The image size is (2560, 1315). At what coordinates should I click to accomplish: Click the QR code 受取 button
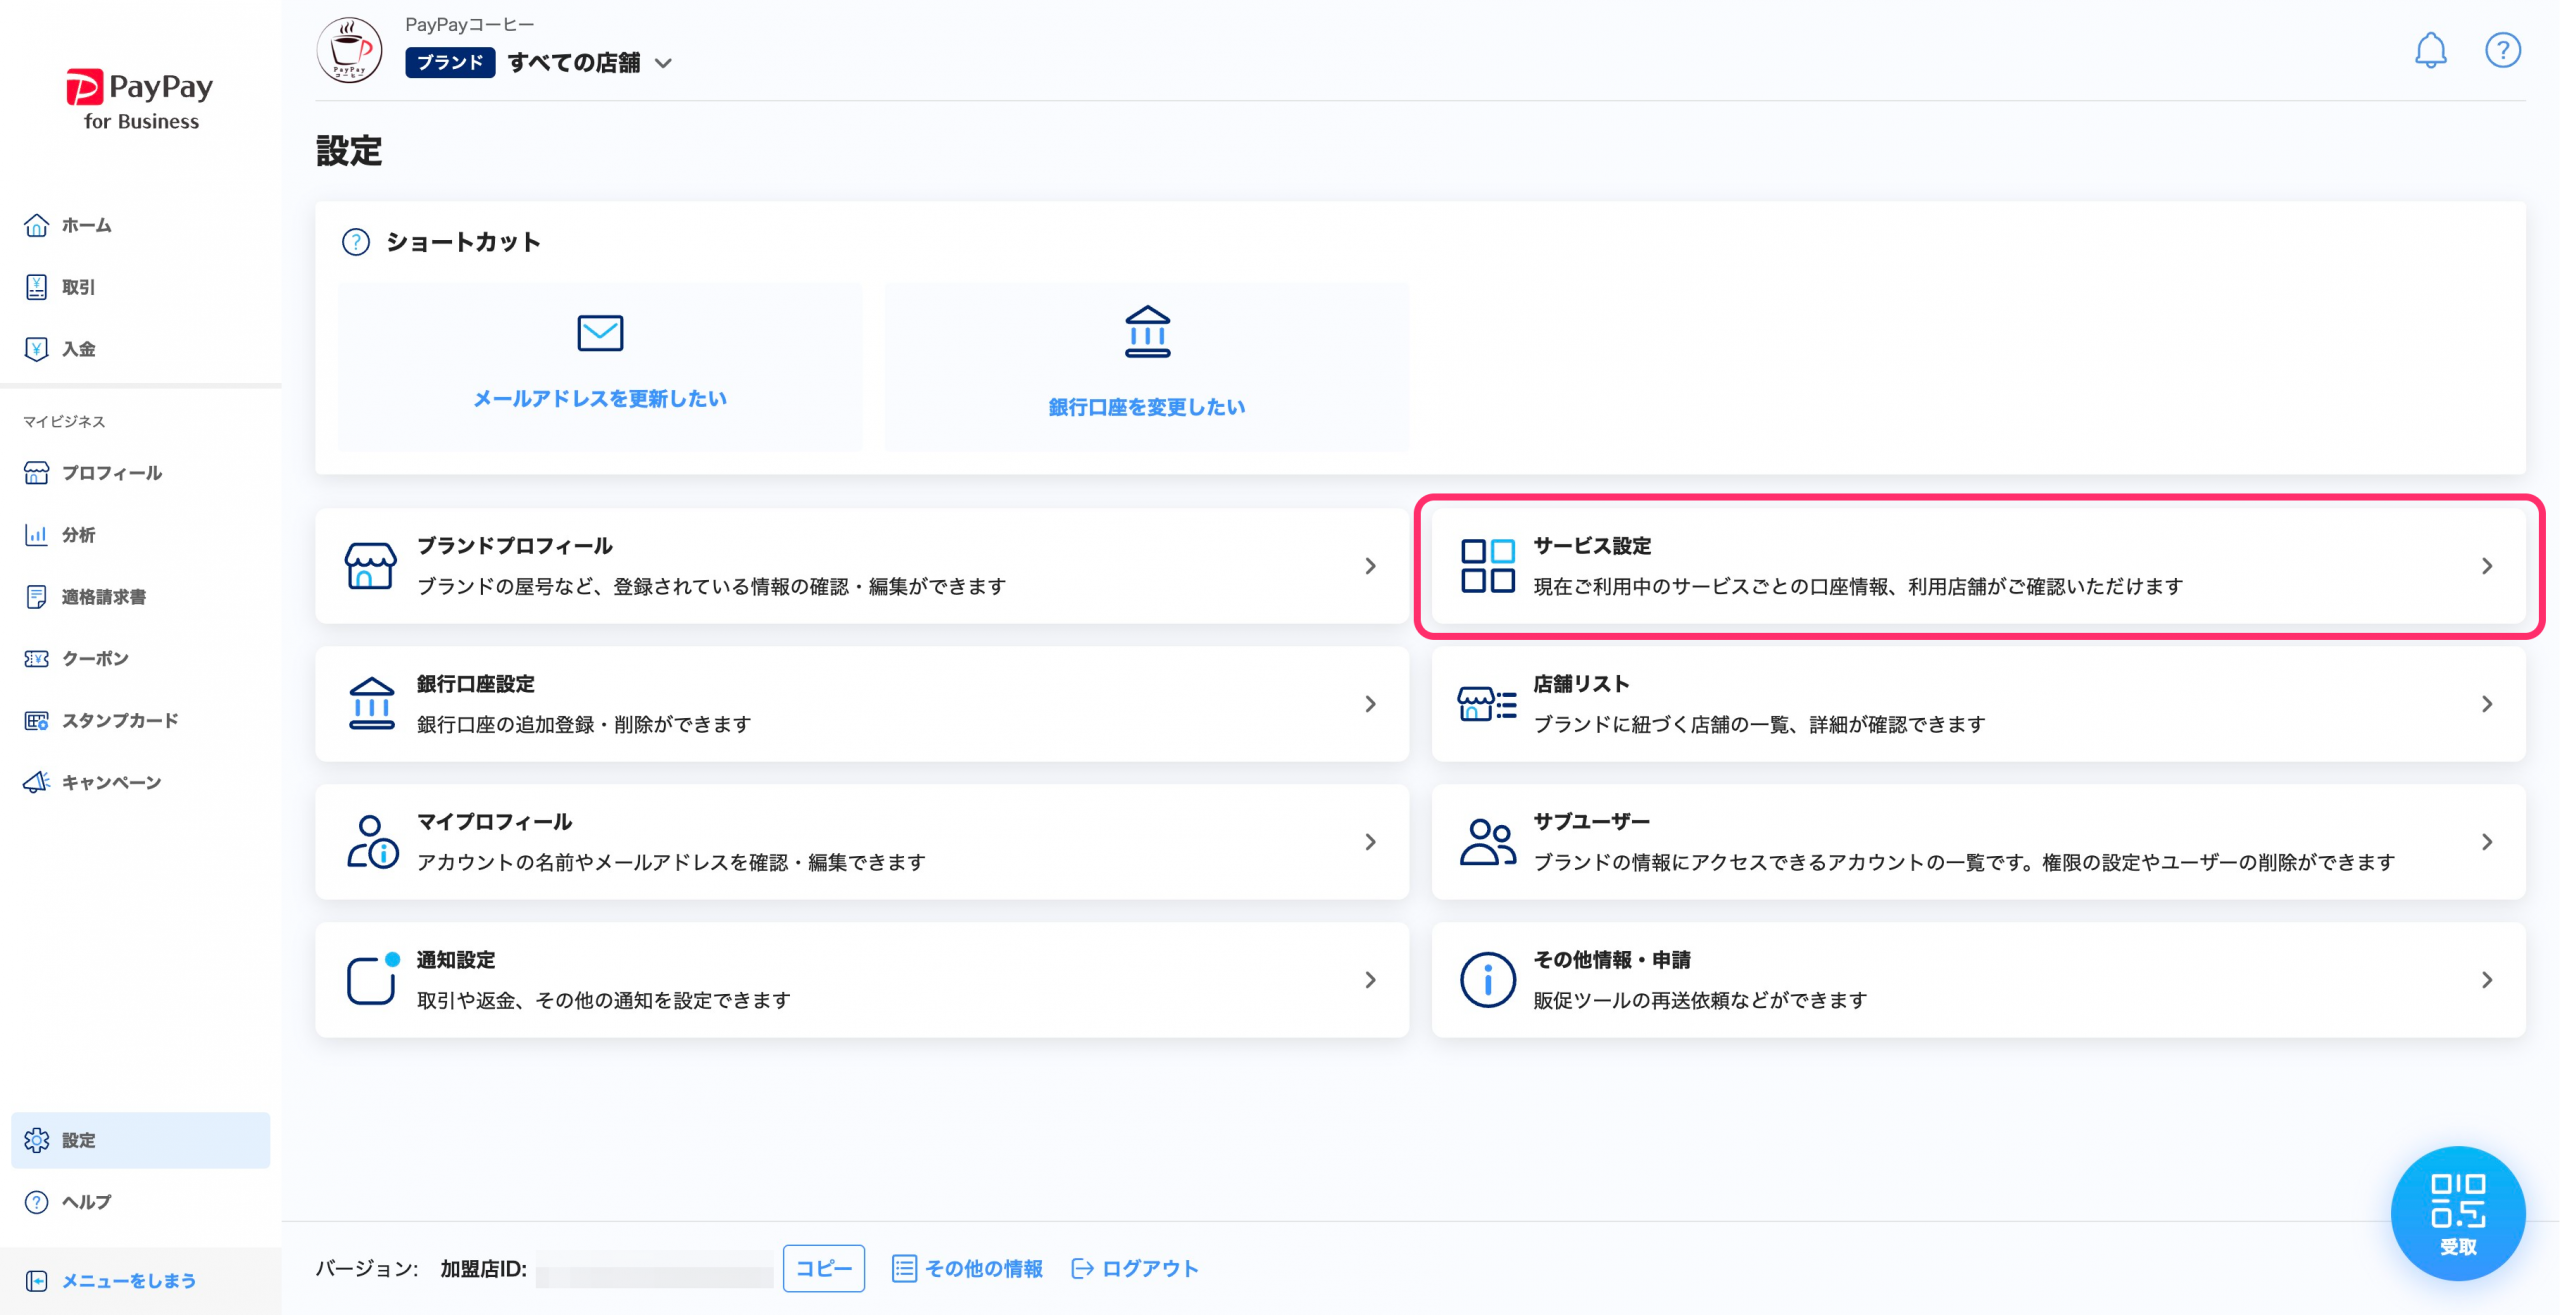click(x=2457, y=1212)
